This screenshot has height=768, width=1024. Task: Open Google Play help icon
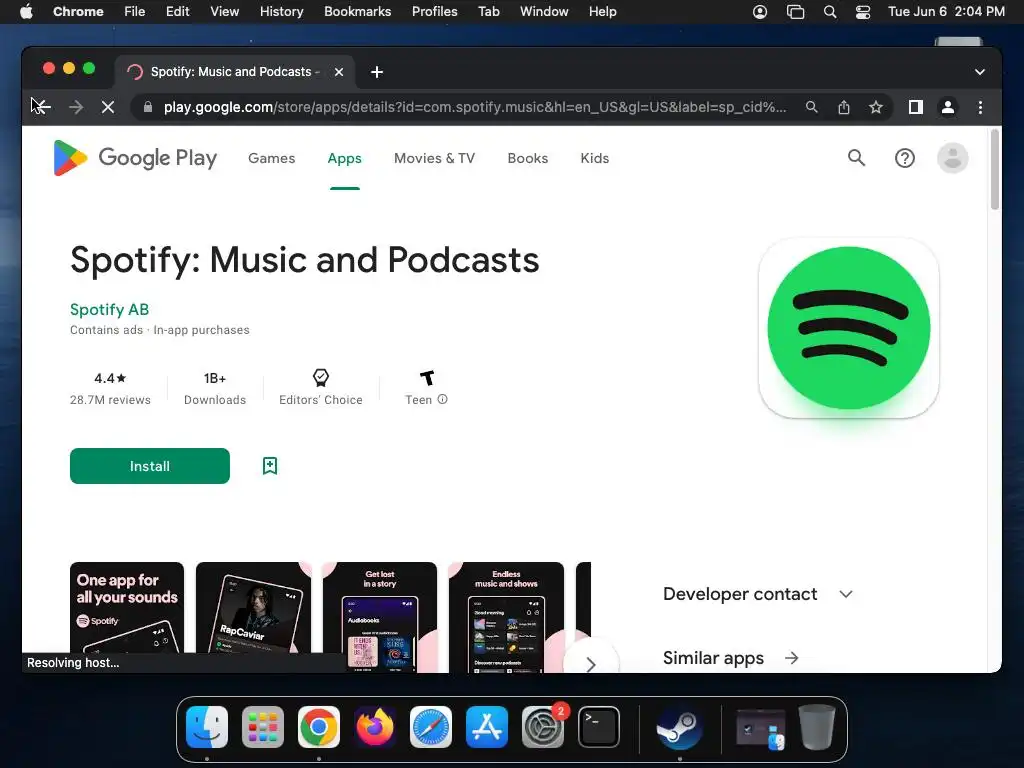904,157
